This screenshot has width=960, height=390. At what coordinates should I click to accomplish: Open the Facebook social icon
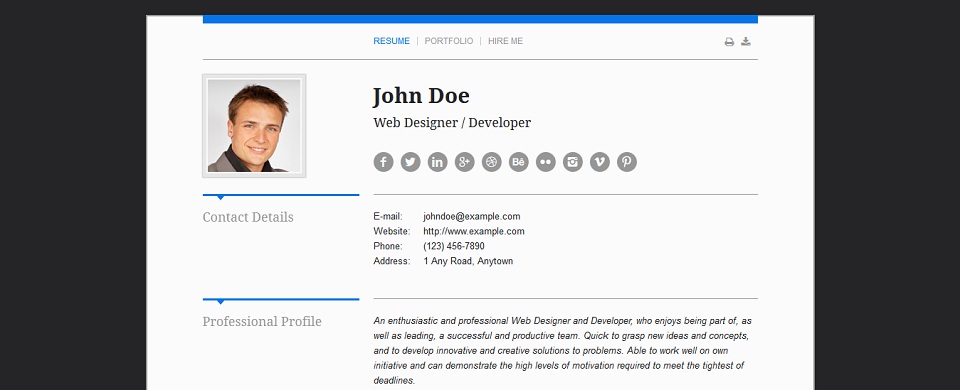click(x=383, y=162)
